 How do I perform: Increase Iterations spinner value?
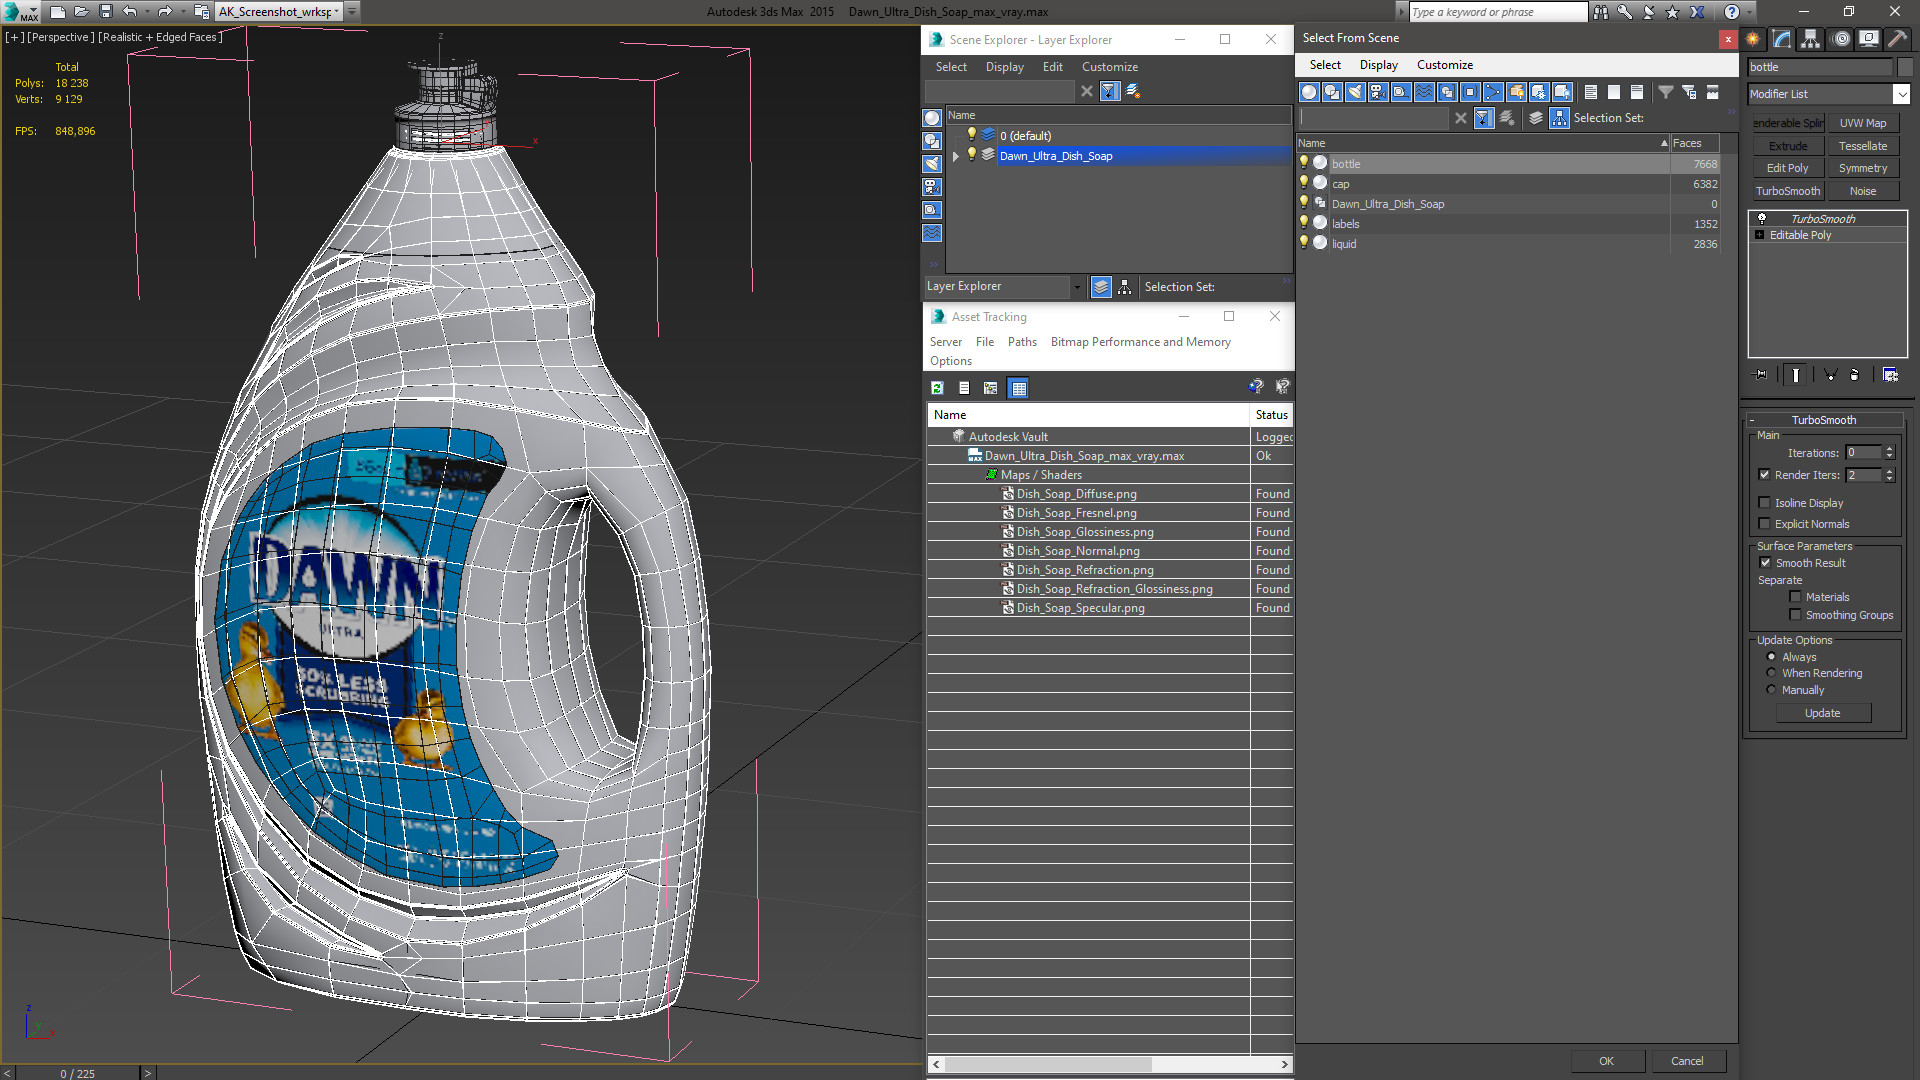[1889, 449]
